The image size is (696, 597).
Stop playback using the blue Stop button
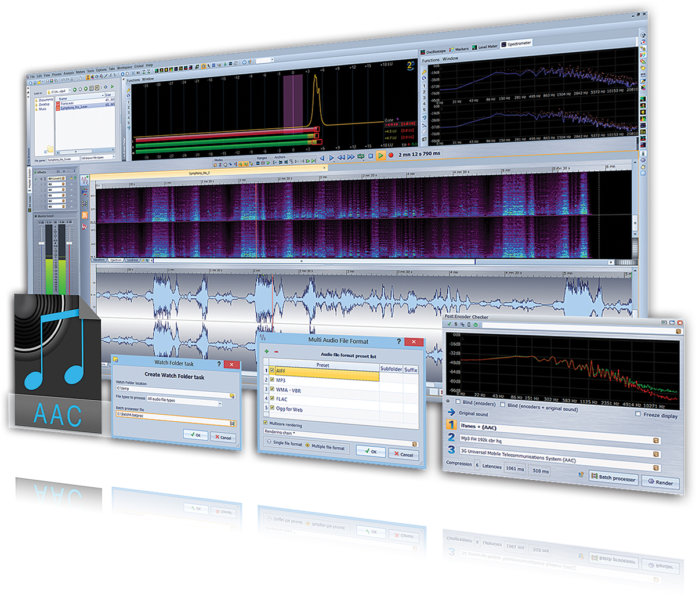[x=371, y=156]
